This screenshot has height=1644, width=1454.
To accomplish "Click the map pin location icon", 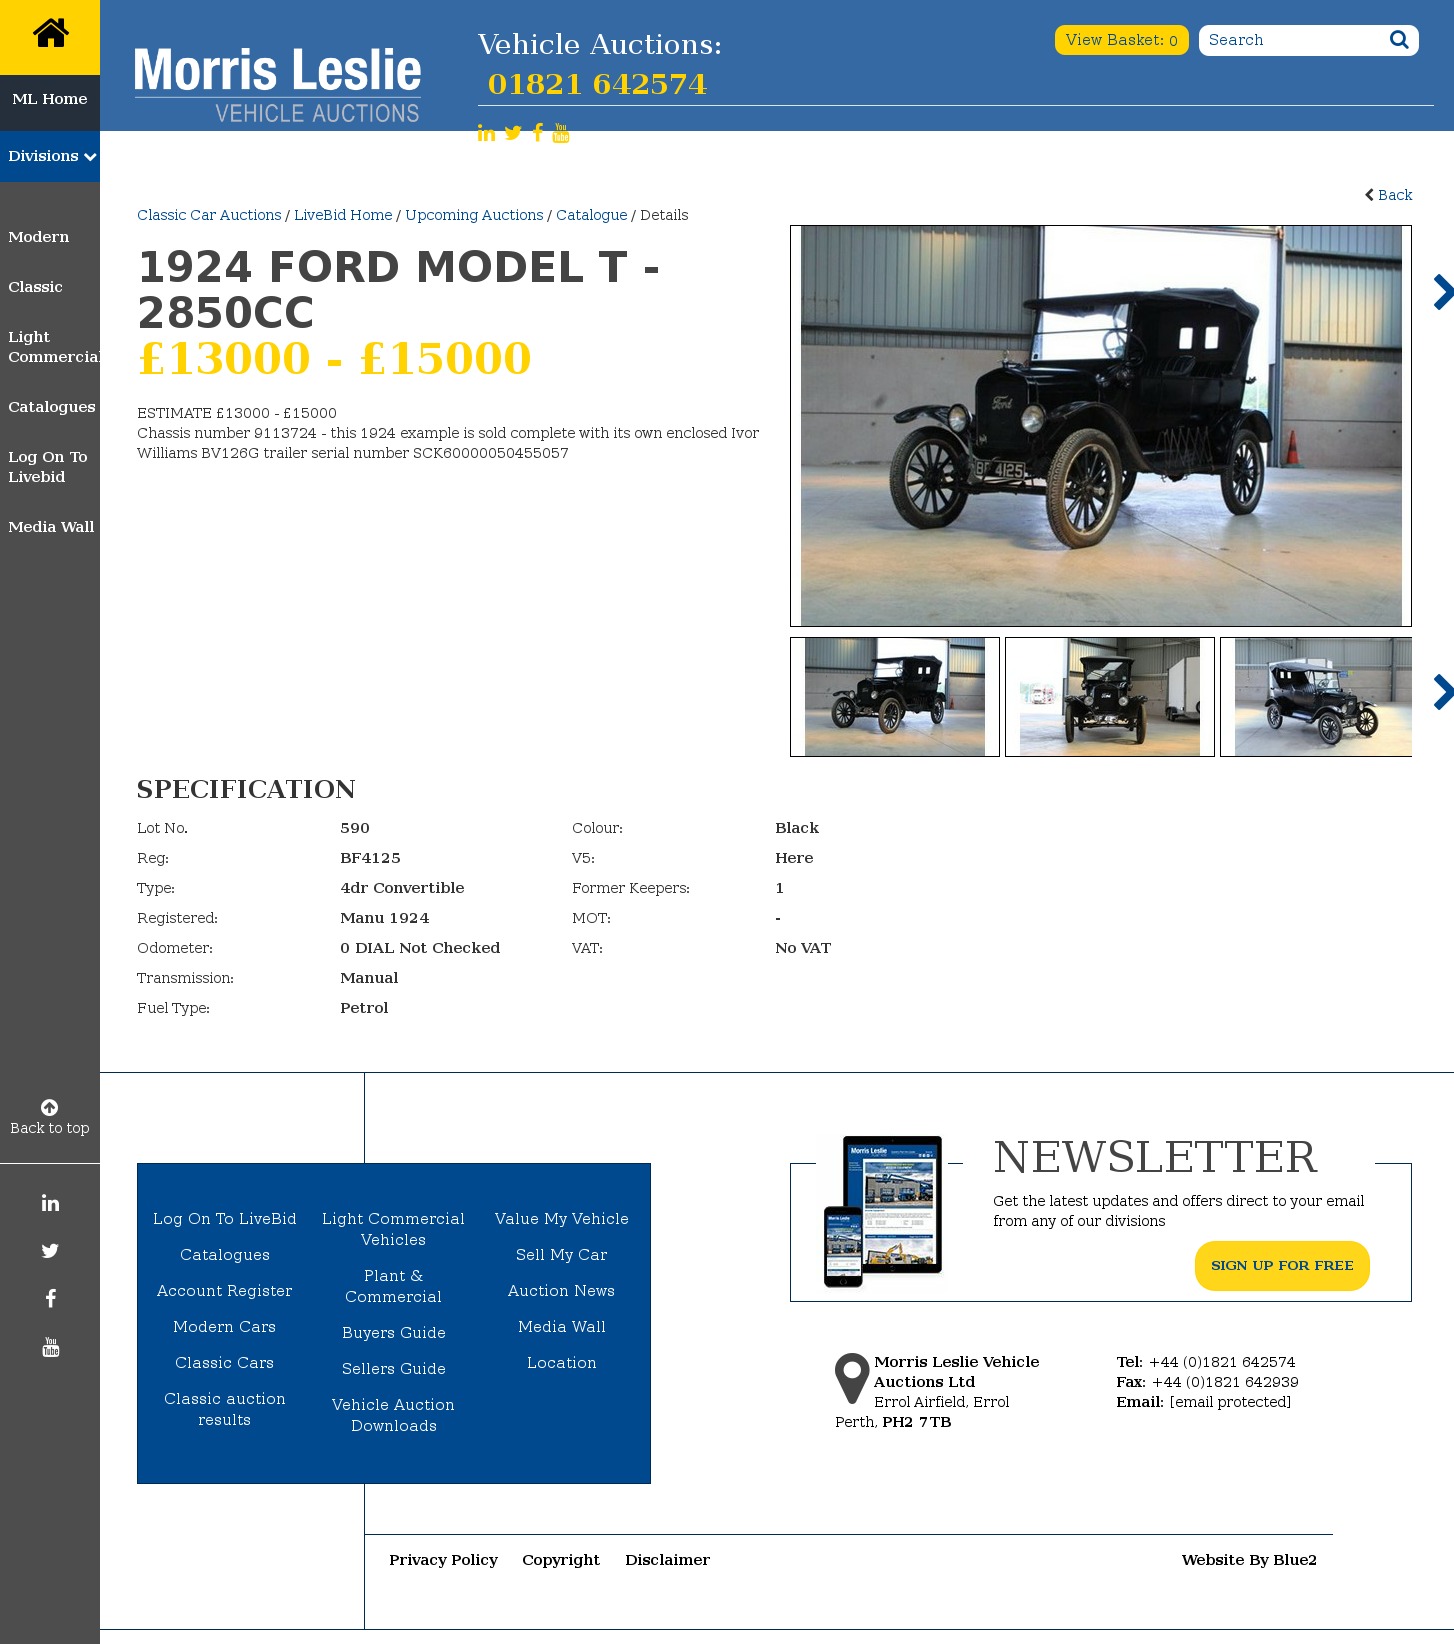I will (x=852, y=1378).
